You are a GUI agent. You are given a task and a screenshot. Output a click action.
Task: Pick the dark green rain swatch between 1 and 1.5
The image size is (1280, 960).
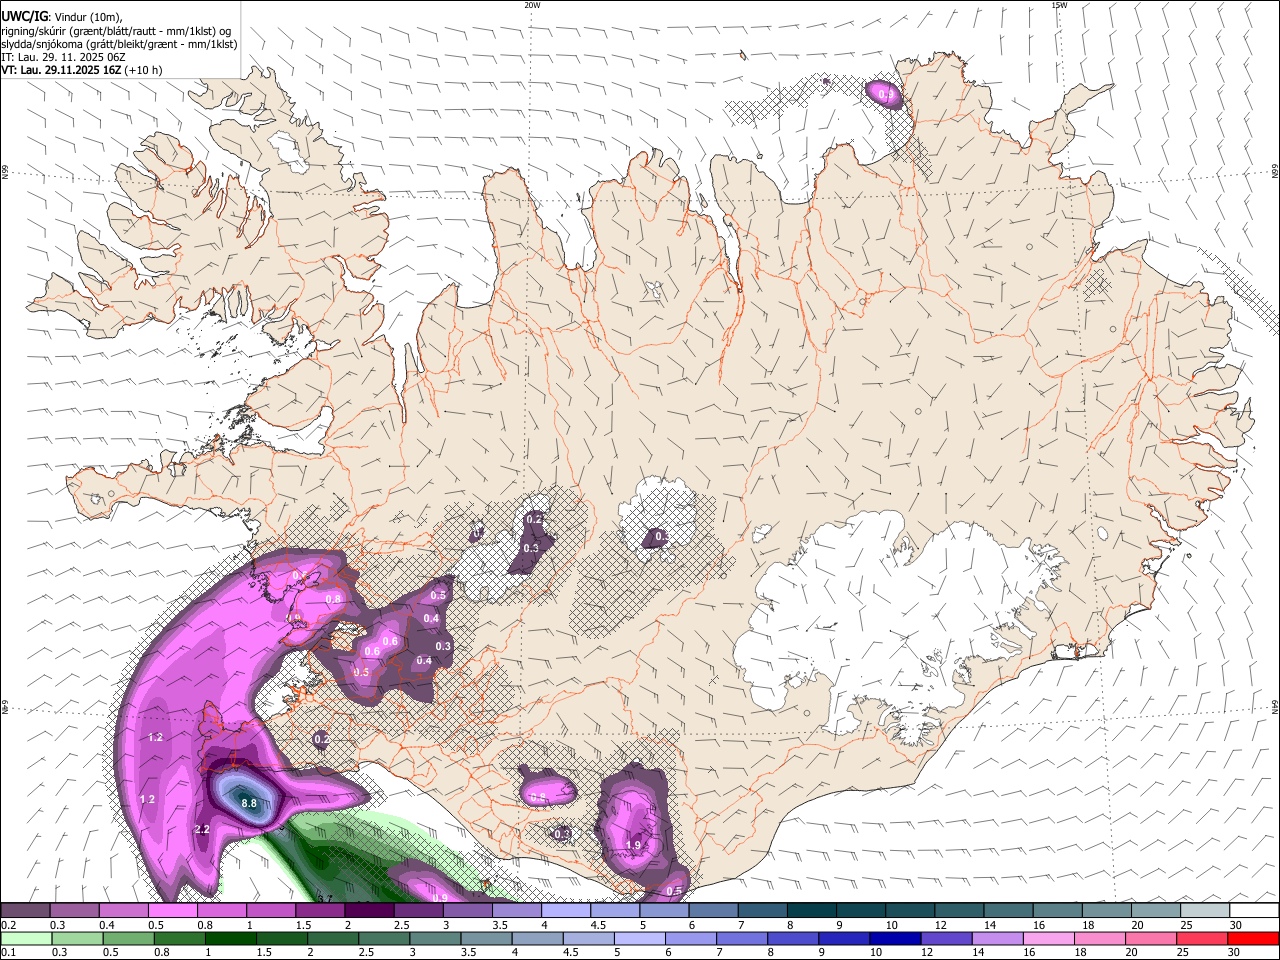(x=230, y=939)
